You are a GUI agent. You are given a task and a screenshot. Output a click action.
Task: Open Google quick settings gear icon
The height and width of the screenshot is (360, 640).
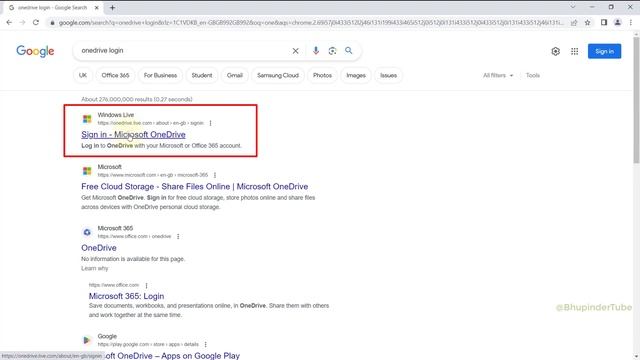click(555, 51)
